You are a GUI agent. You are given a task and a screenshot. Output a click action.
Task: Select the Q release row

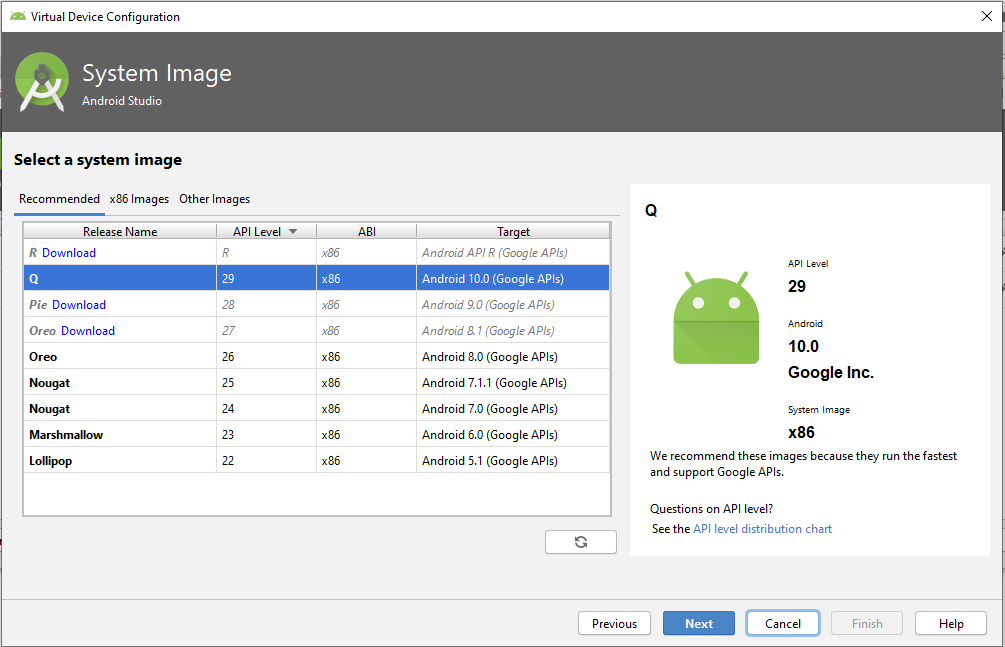point(317,279)
